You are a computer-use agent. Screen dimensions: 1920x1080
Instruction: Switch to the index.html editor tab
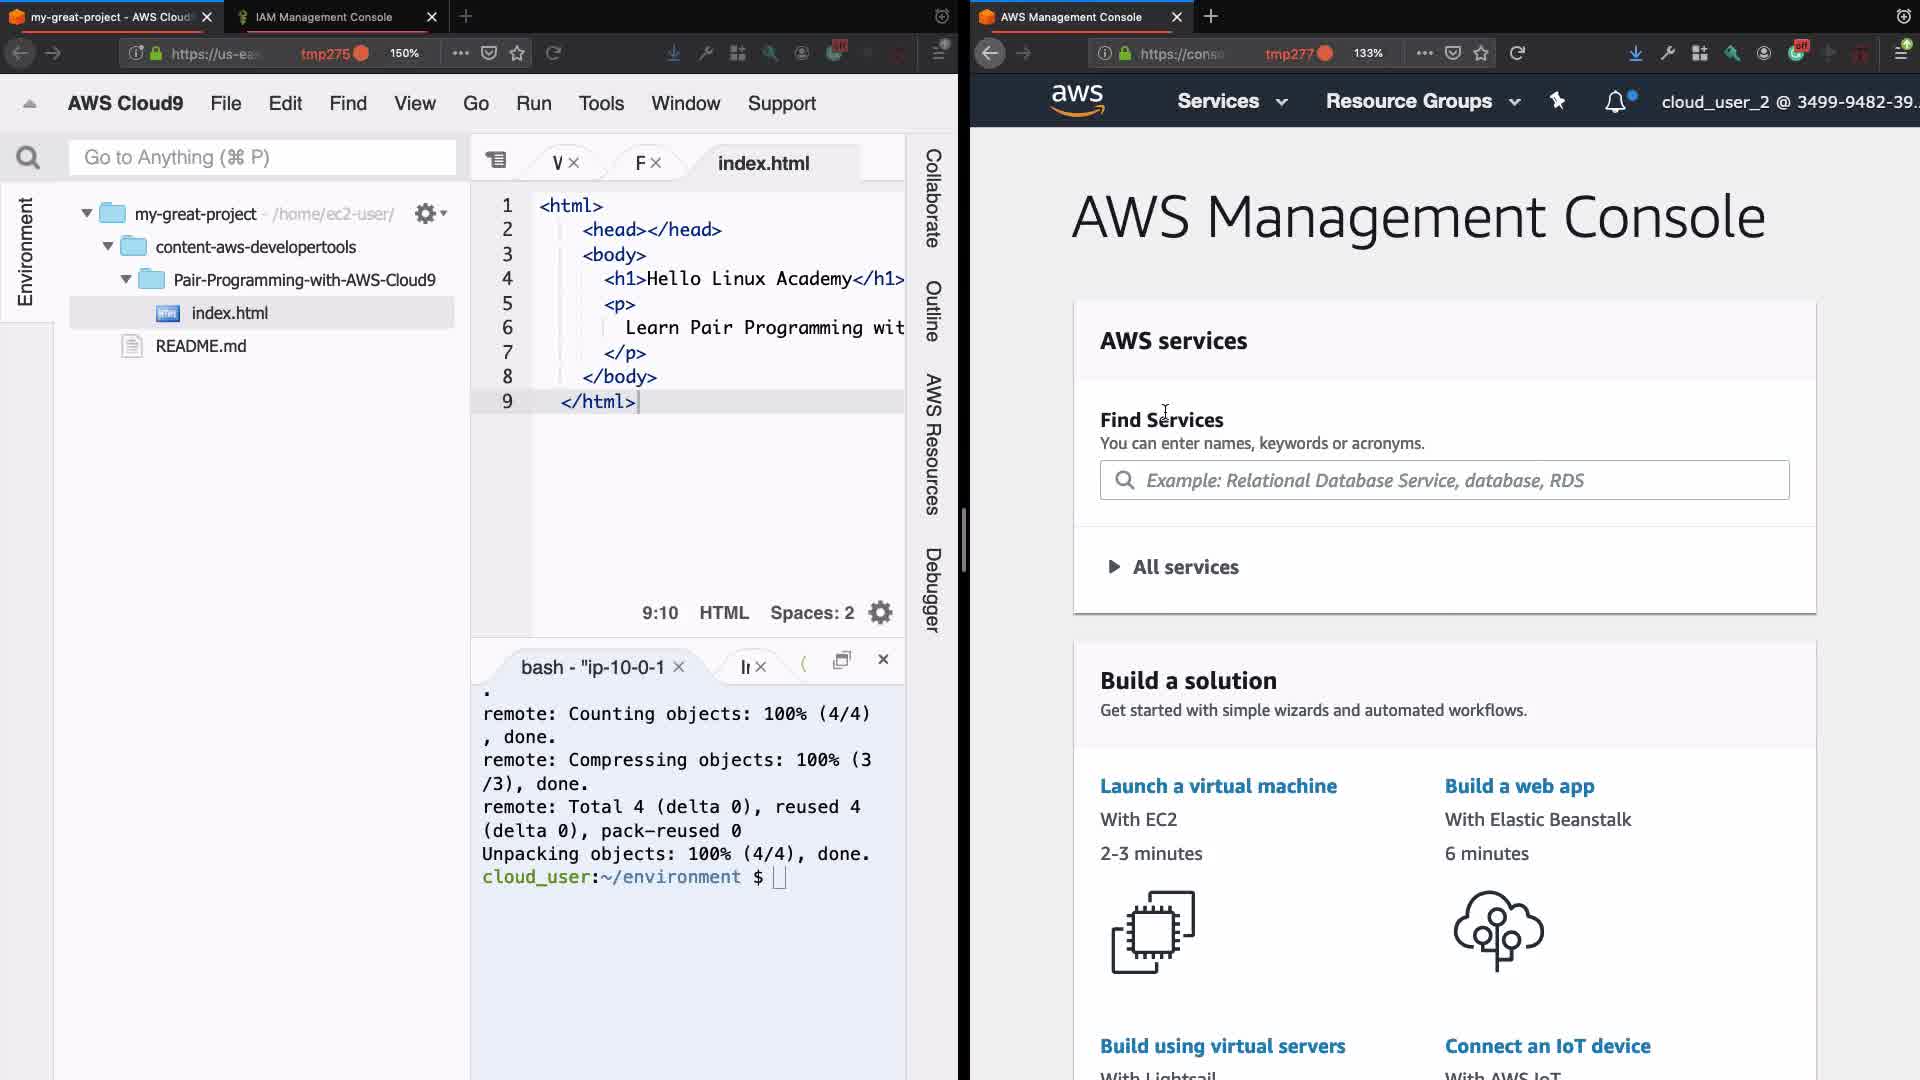point(763,163)
